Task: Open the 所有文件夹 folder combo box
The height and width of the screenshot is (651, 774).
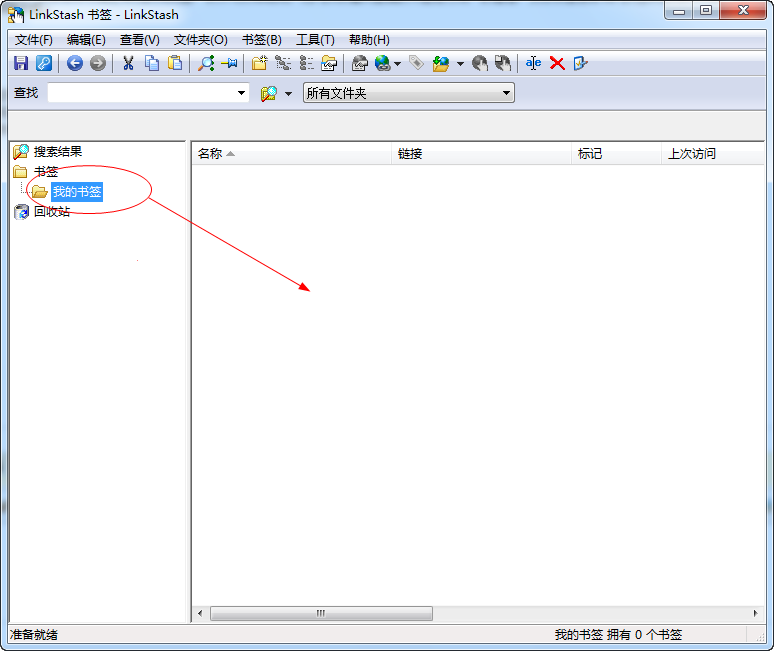Action: pyautogui.click(x=409, y=93)
